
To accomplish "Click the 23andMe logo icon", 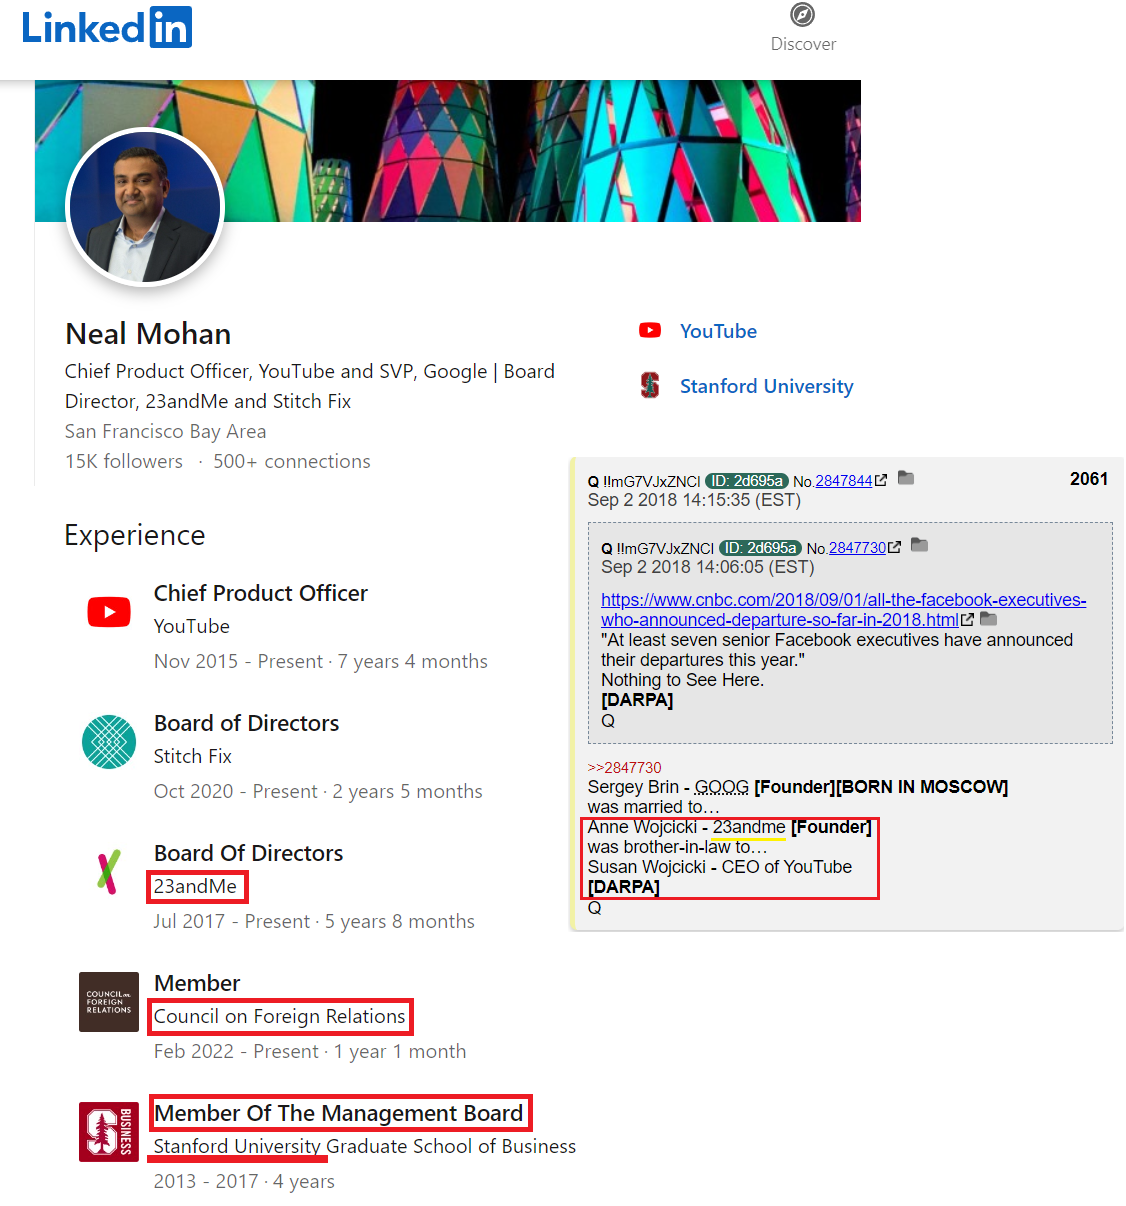I will pyautogui.click(x=109, y=872).
